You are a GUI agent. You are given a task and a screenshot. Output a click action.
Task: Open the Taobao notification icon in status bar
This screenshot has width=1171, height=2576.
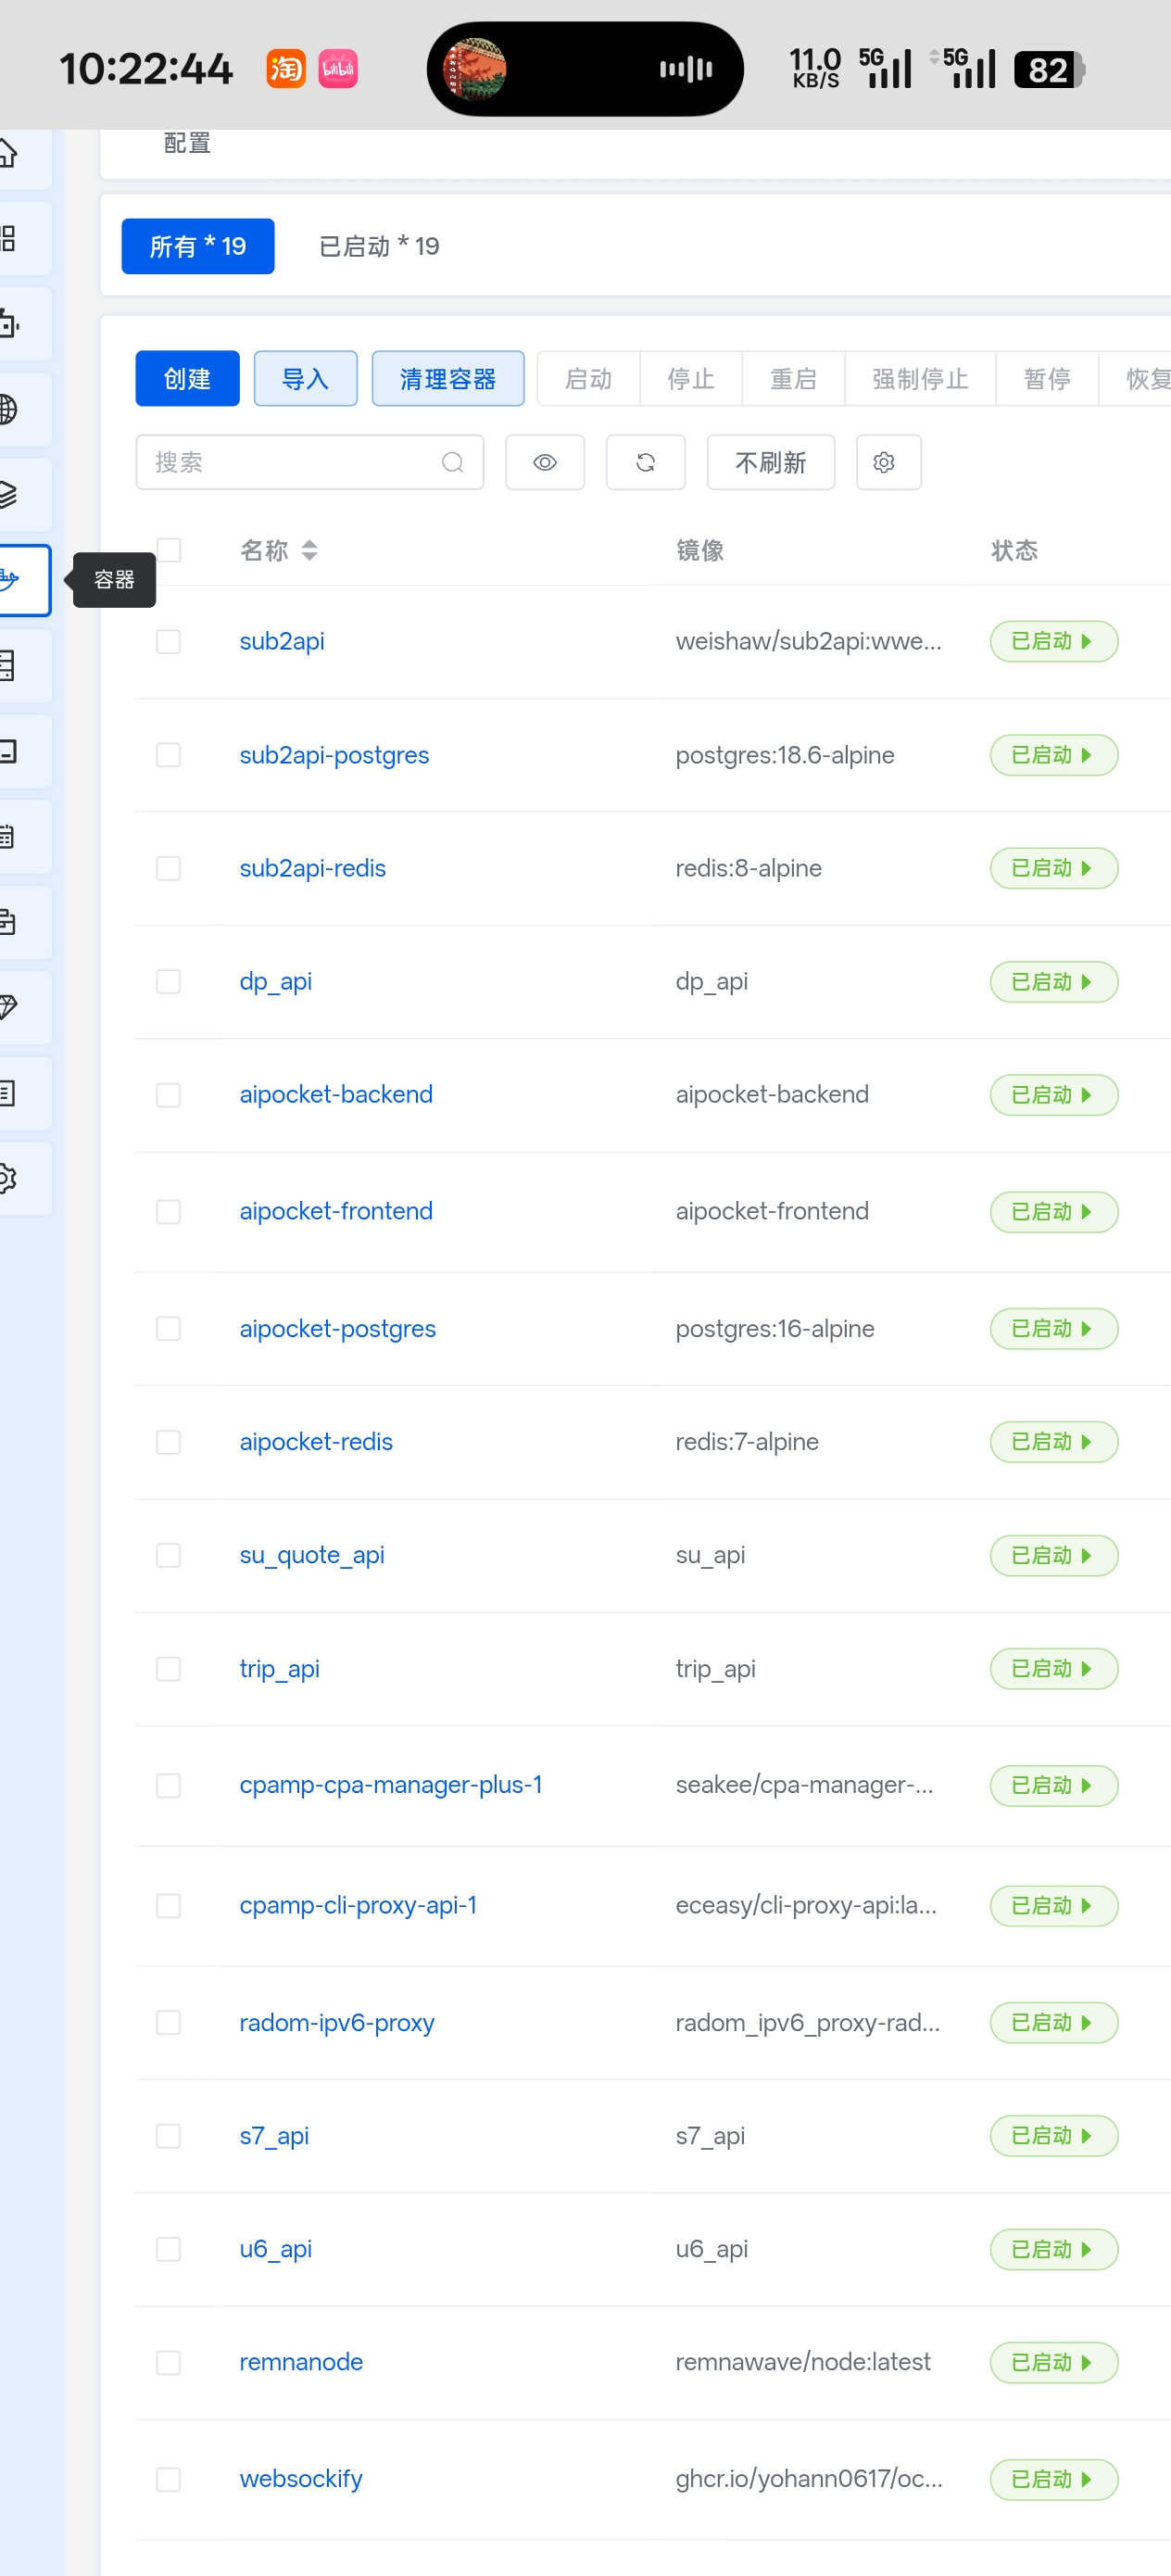tap(285, 69)
